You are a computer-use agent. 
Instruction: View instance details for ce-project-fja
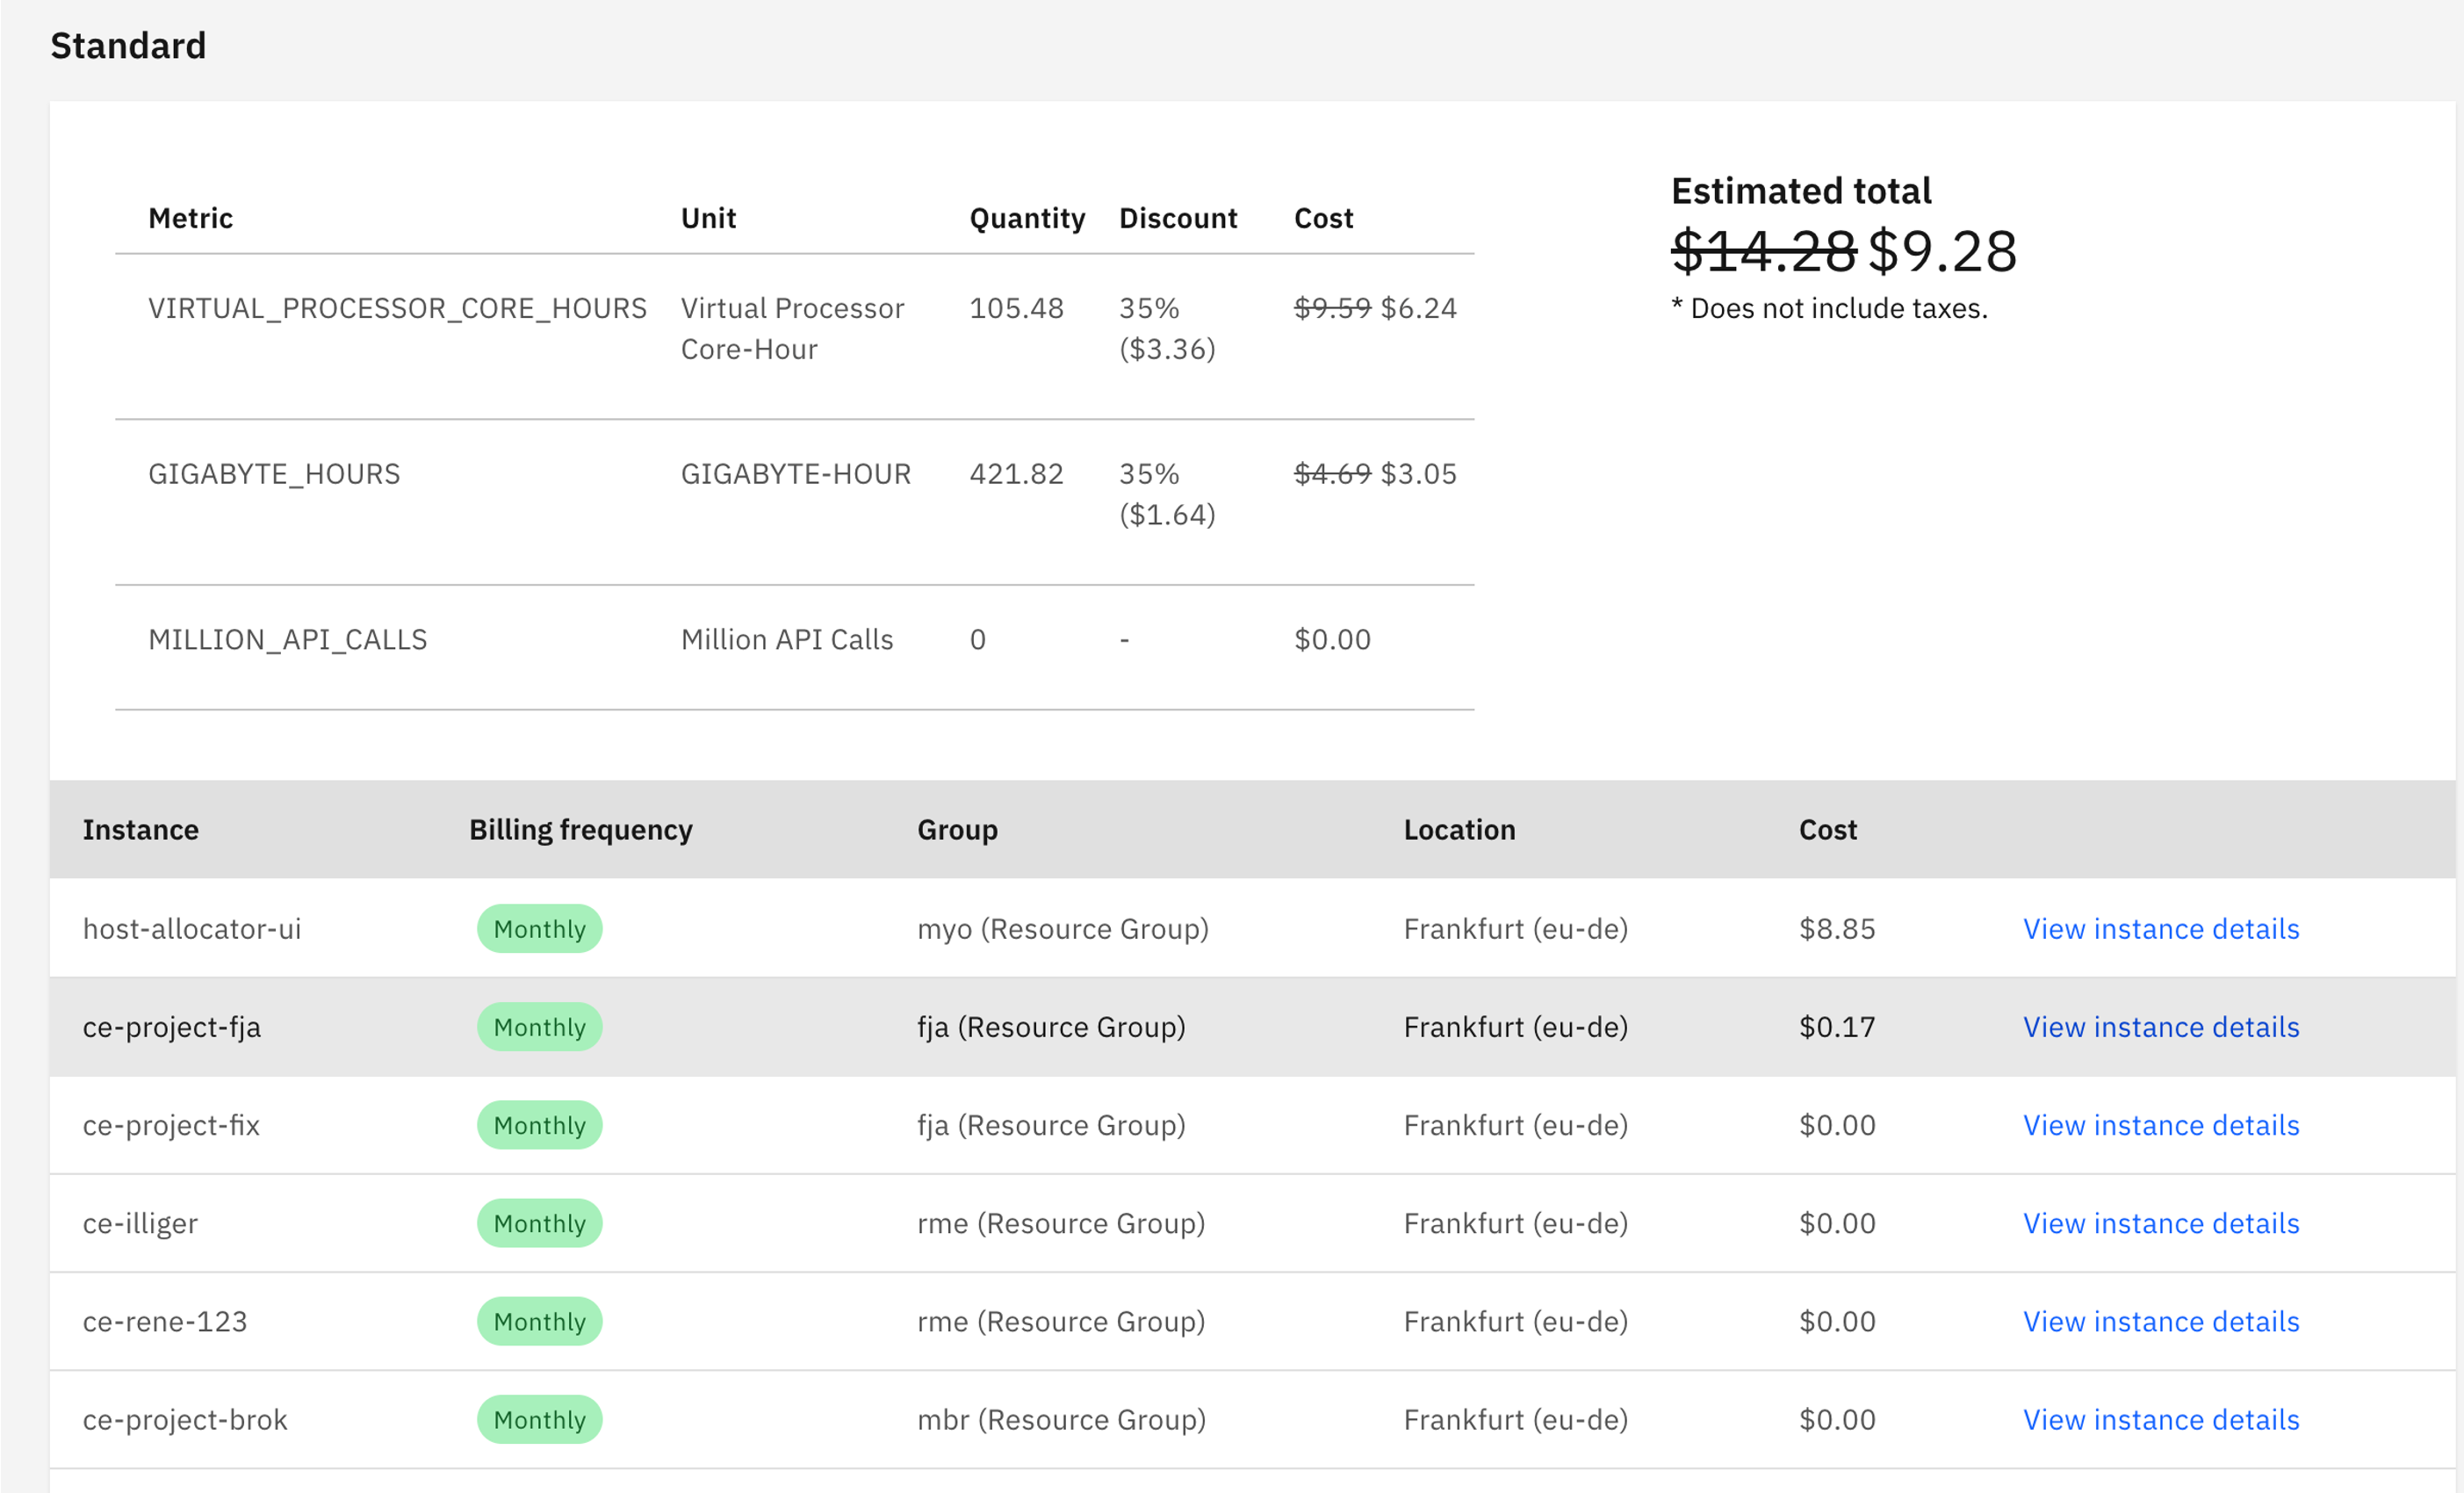2160,1026
